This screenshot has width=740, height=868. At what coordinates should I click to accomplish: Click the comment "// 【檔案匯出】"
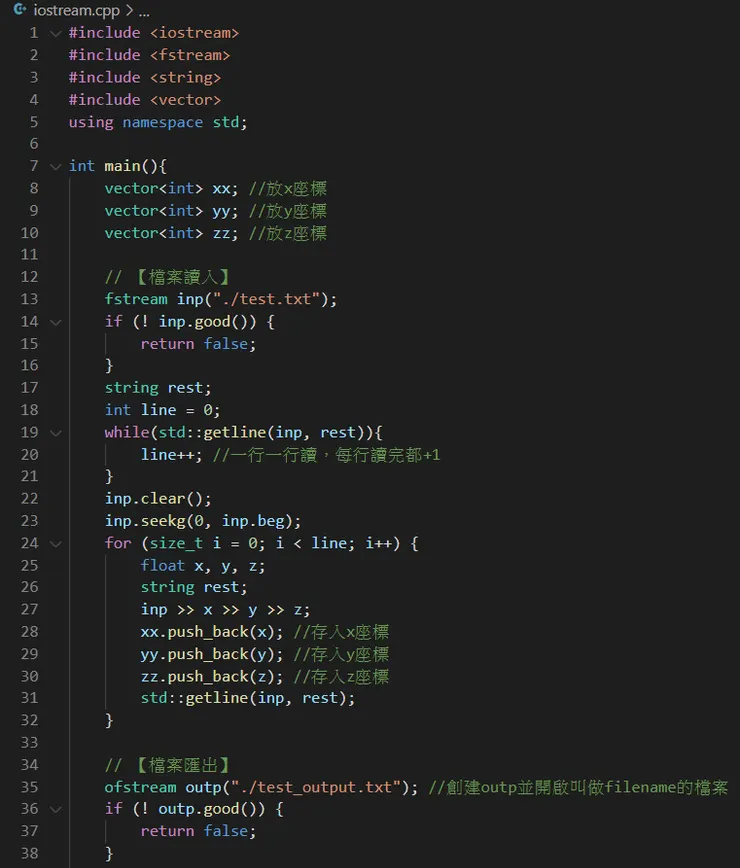click(x=167, y=765)
